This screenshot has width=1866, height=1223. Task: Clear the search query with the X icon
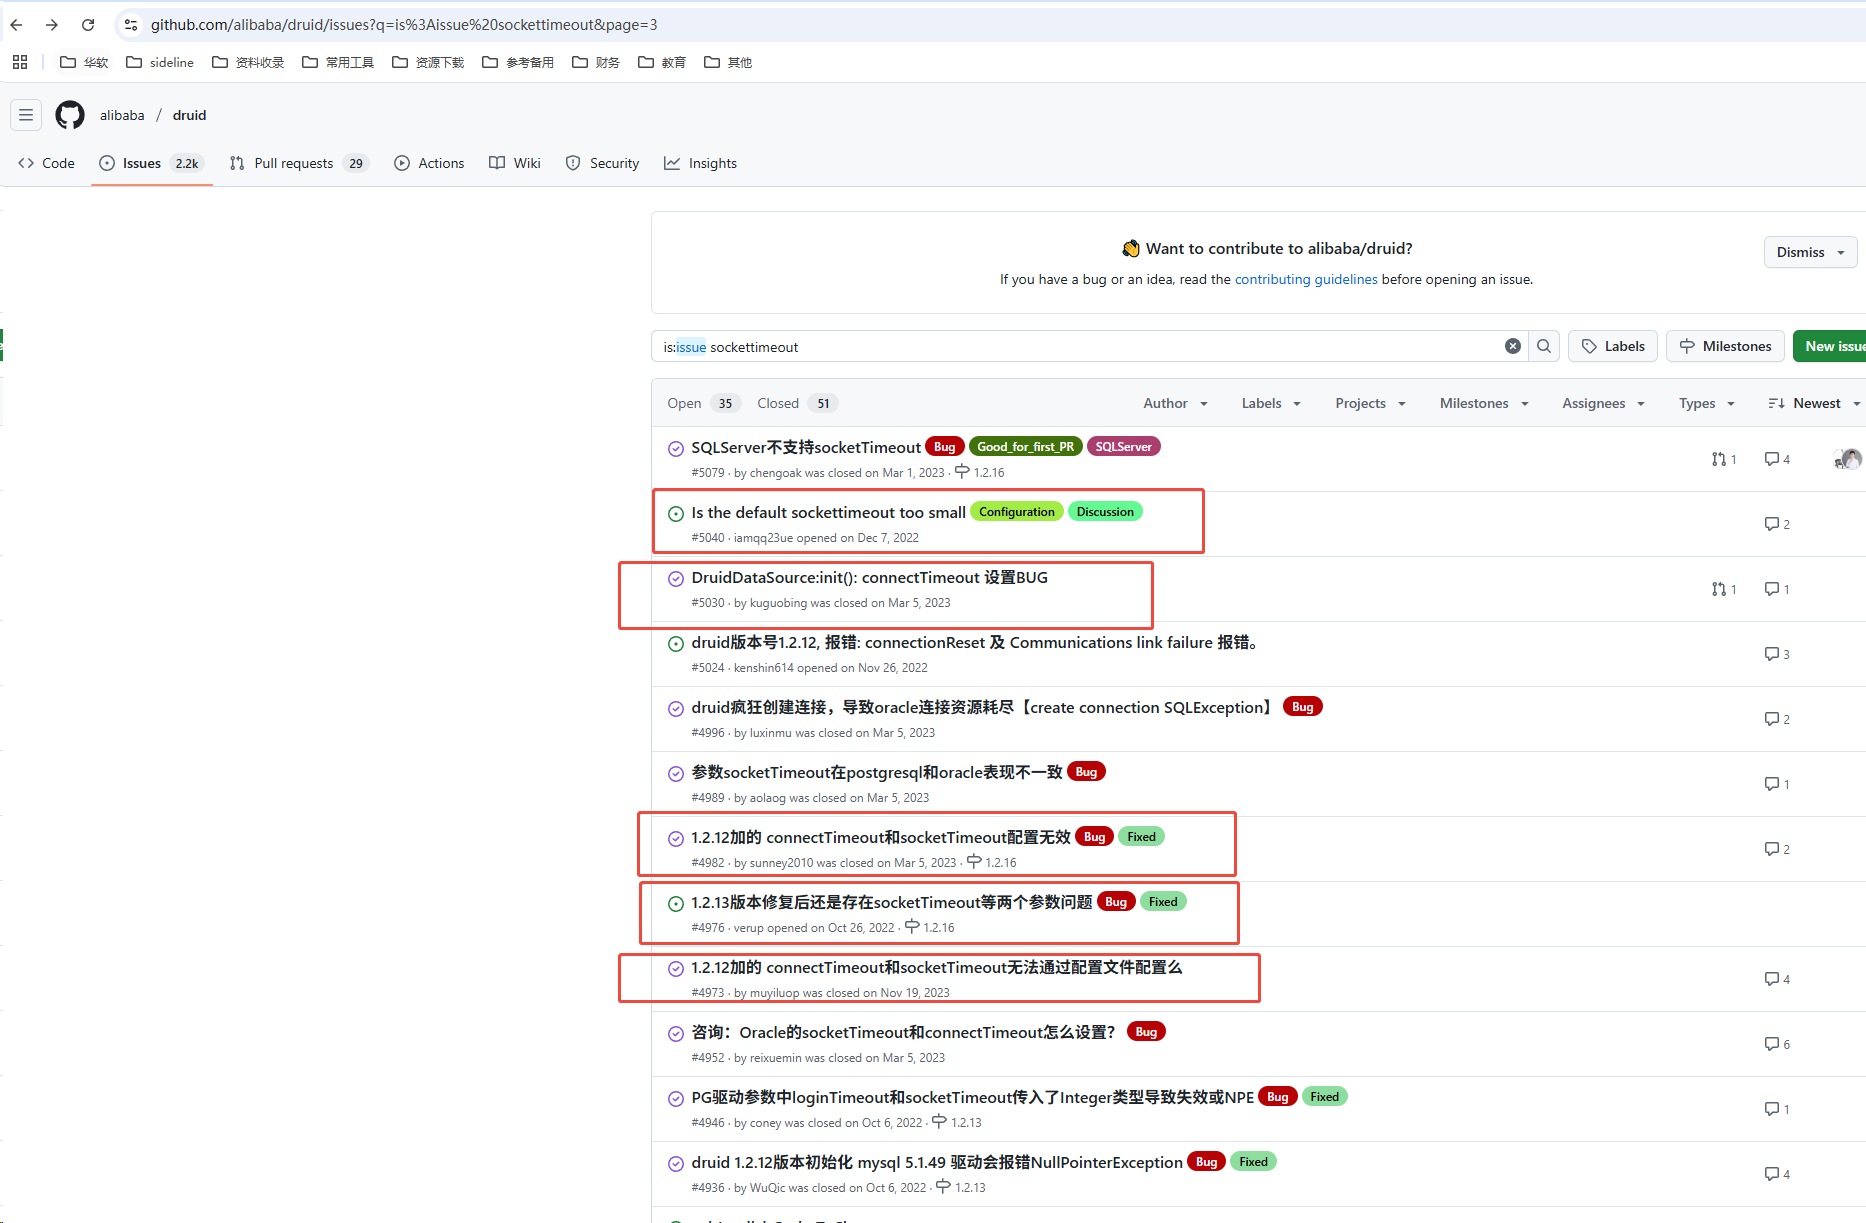click(x=1512, y=346)
